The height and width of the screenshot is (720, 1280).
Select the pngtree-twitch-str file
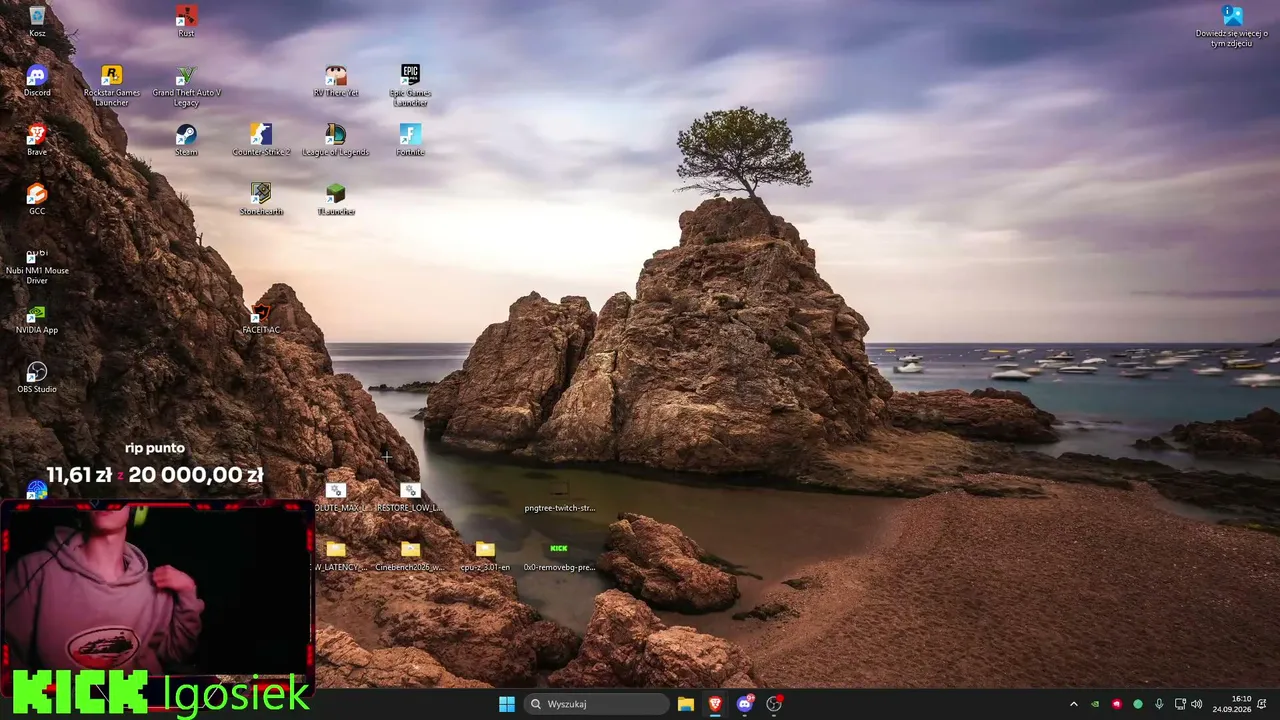click(x=559, y=497)
